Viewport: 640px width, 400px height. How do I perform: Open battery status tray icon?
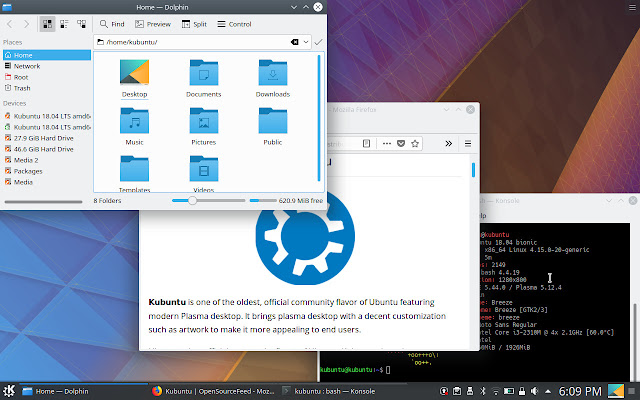pos(509,391)
